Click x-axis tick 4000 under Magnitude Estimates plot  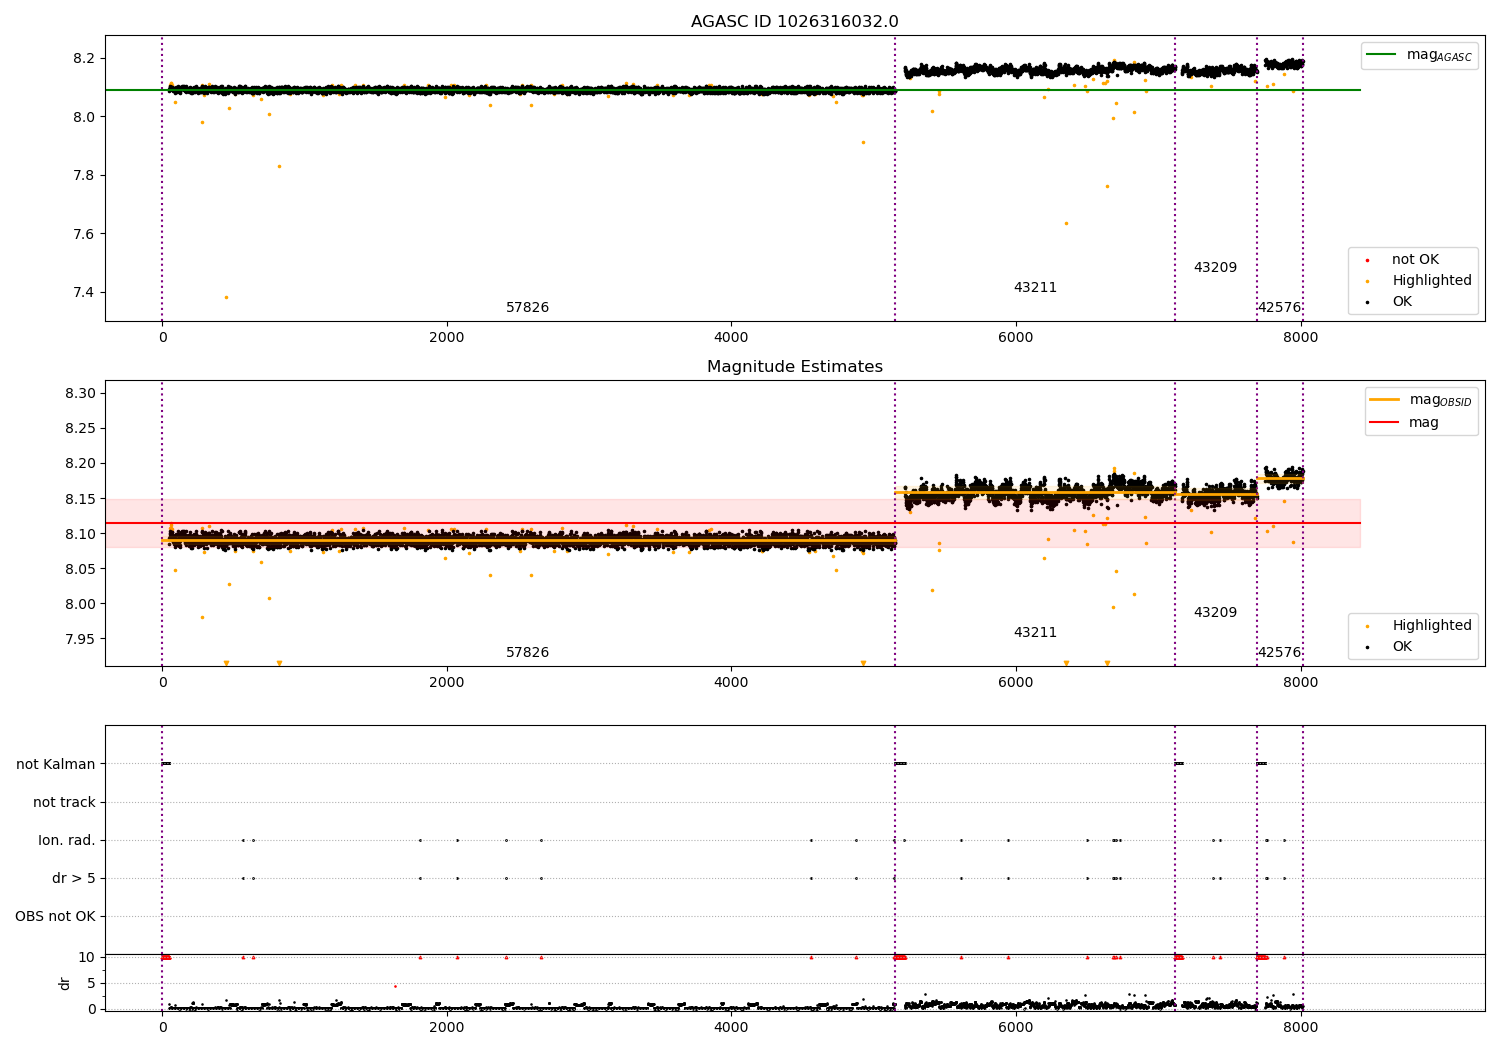731,683
